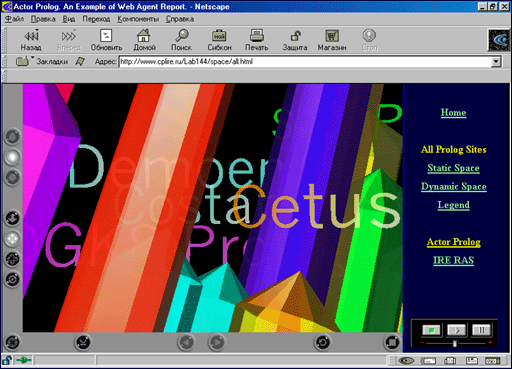Visit the Actor Prolog link

pyautogui.click(x=453, y=242)
